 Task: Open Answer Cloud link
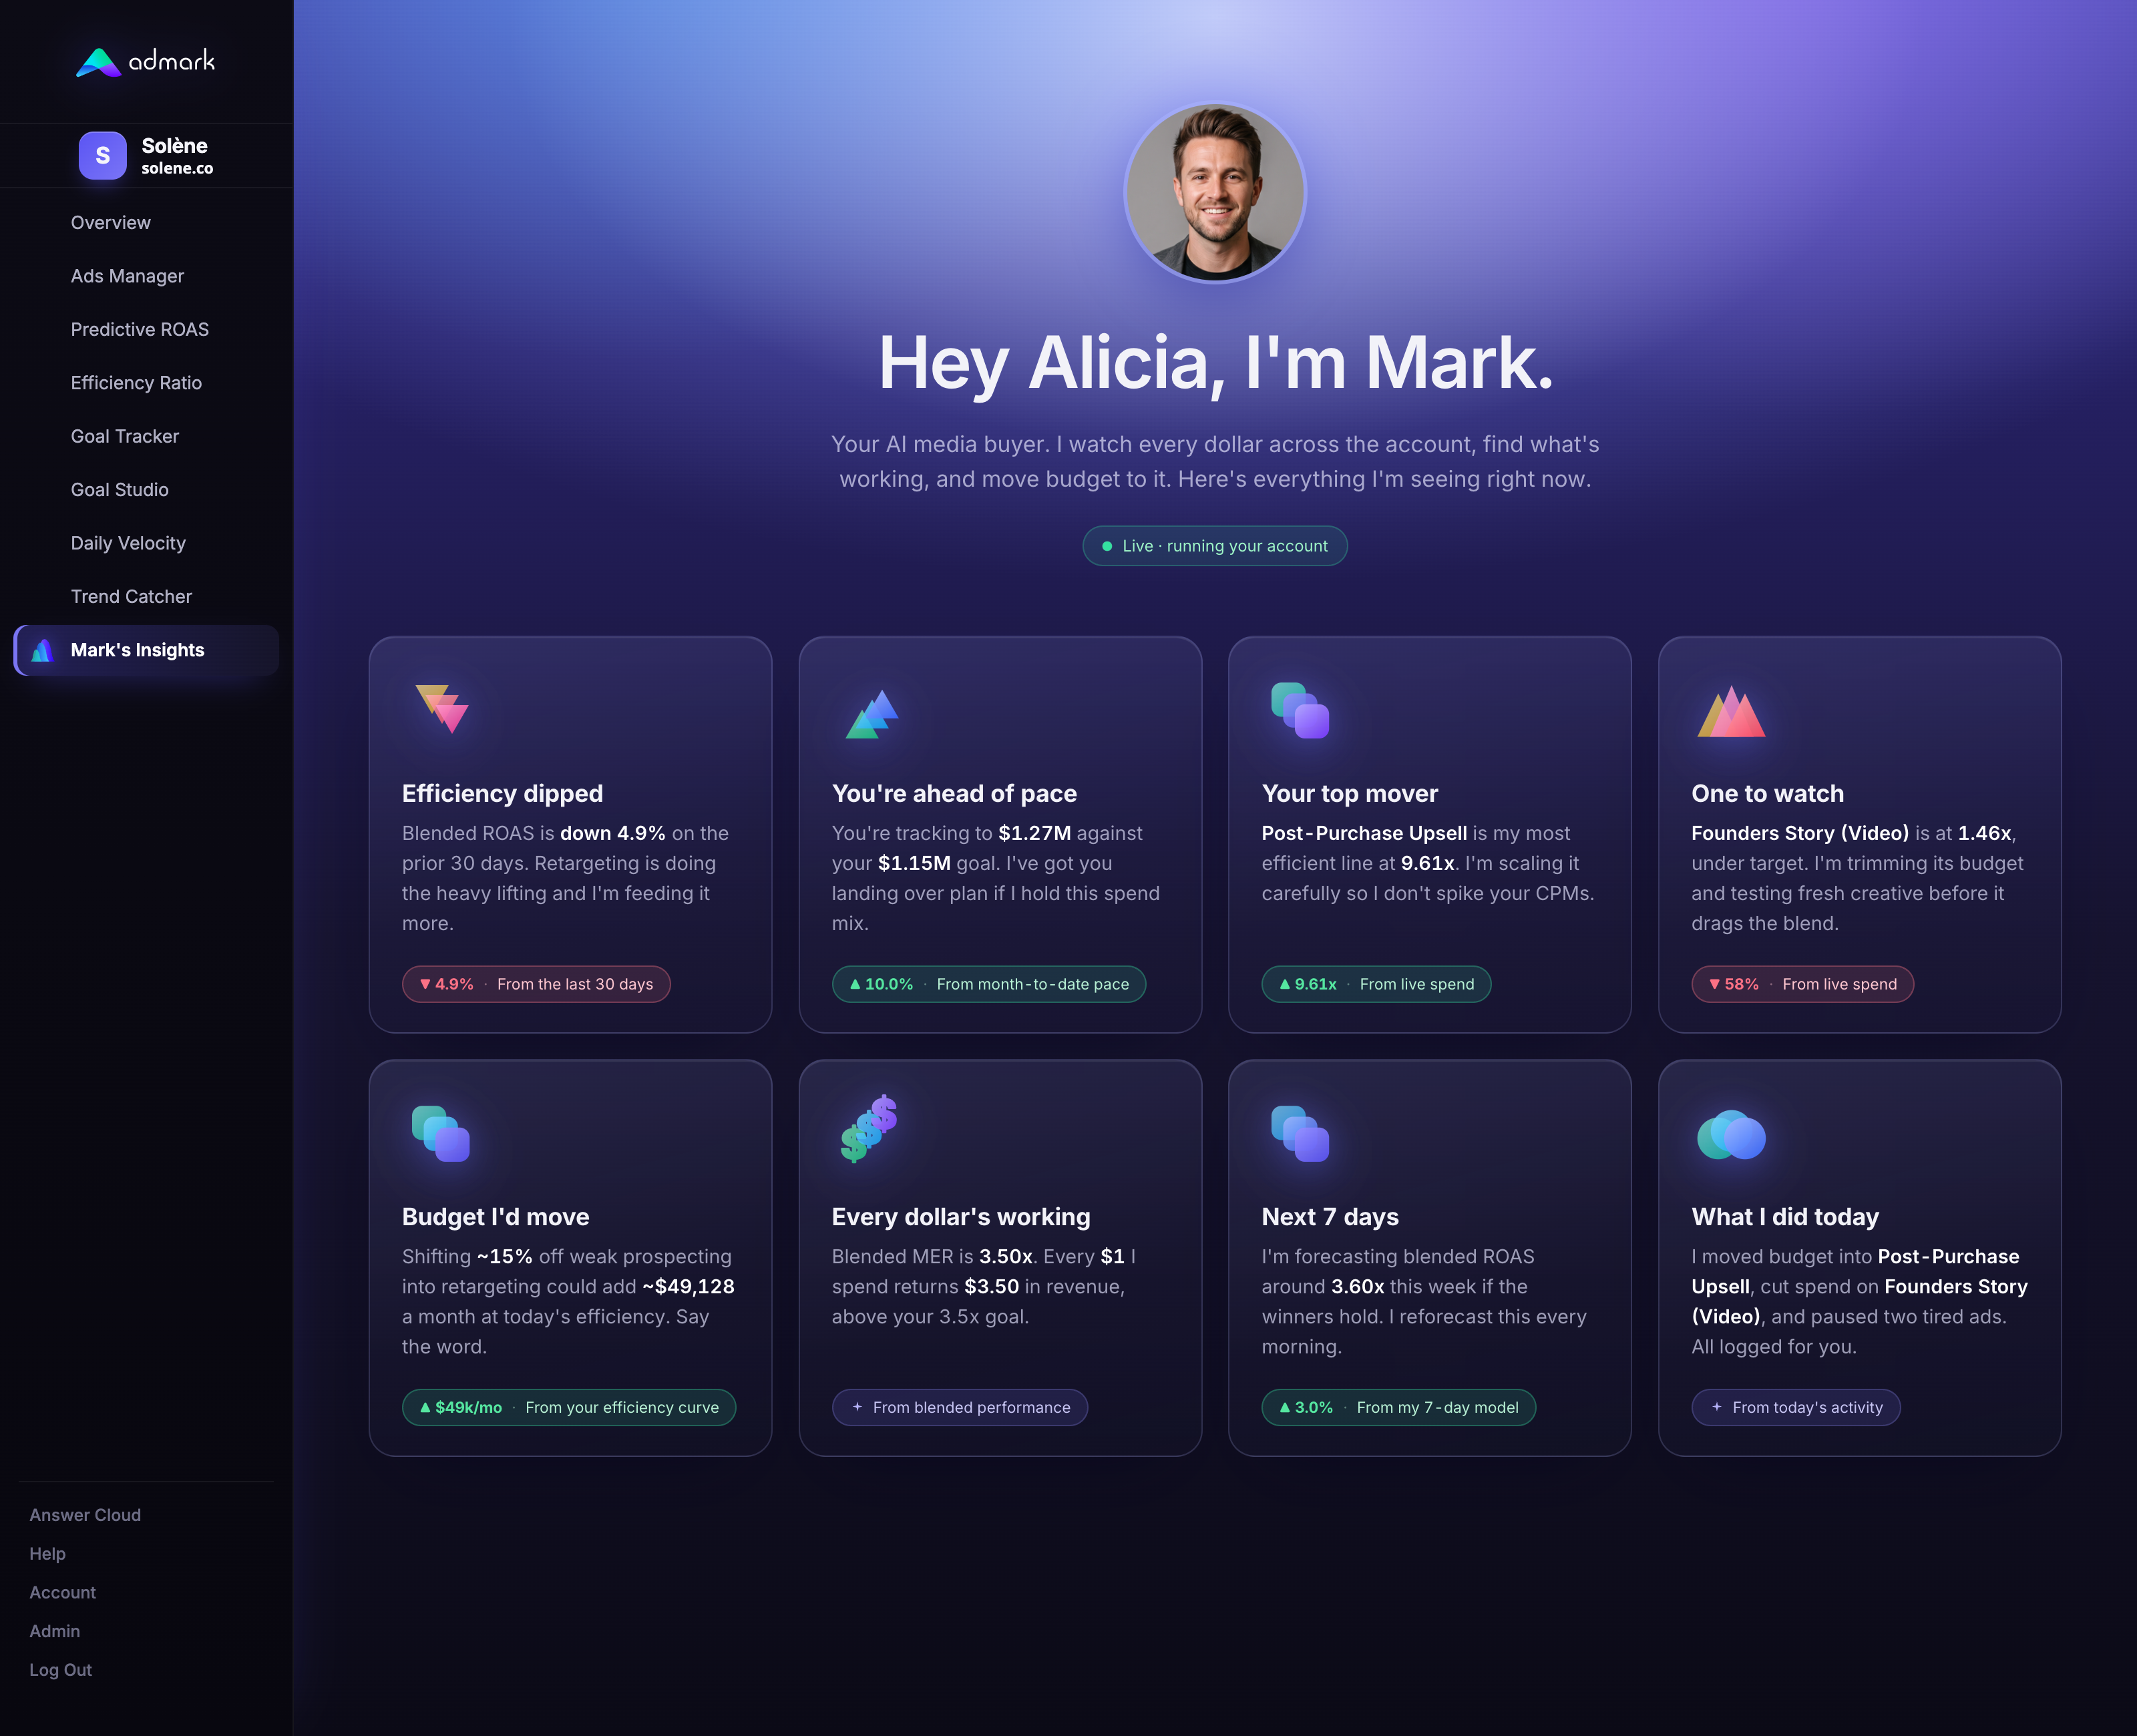(x=85, y=1515)
